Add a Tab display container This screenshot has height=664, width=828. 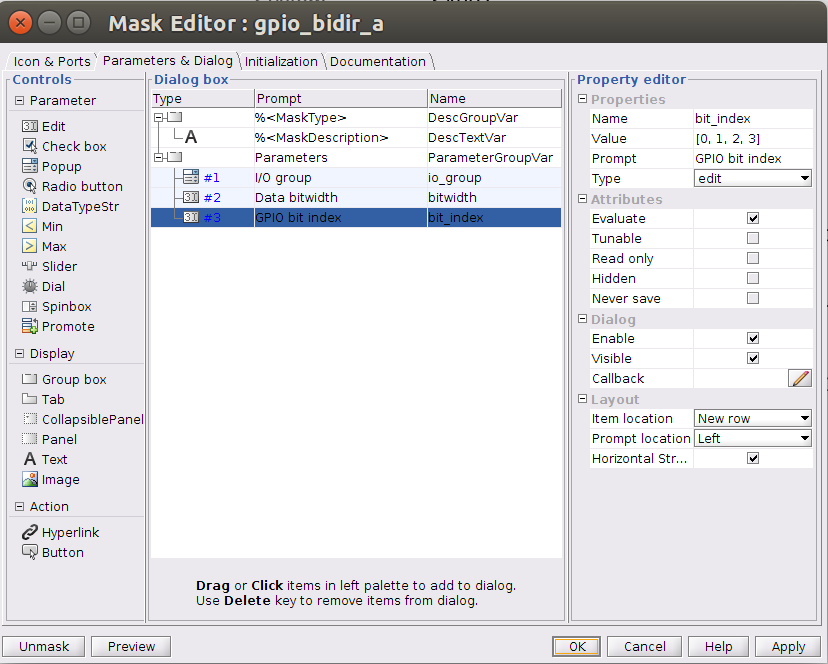tap(43, 400)
